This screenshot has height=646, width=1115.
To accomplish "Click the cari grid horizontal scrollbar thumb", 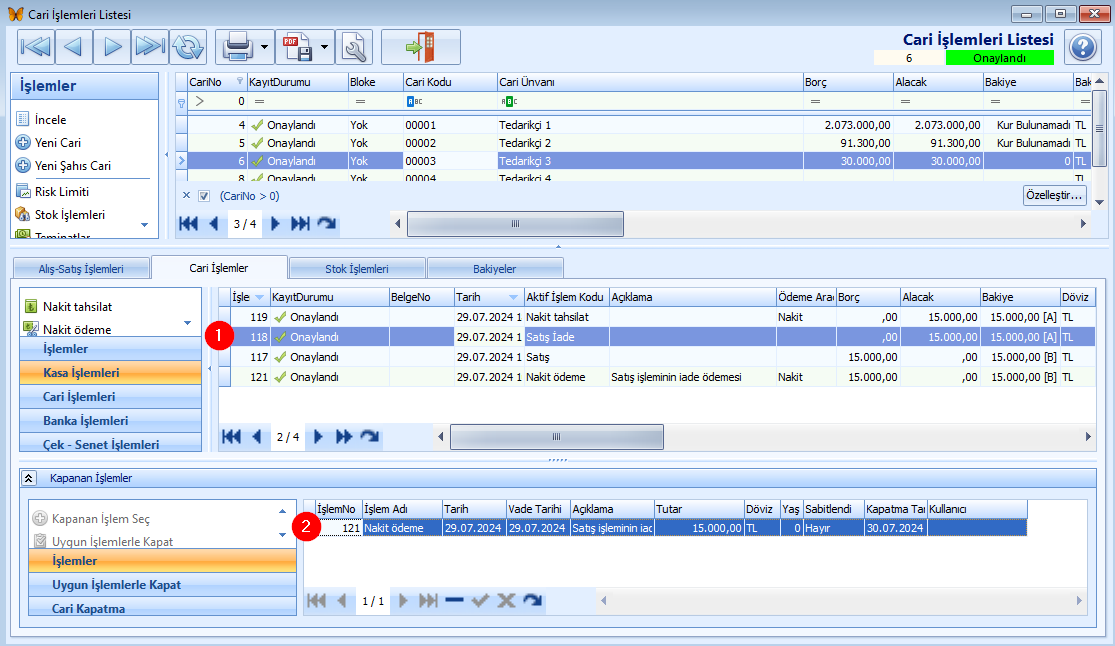I will 516,223.
